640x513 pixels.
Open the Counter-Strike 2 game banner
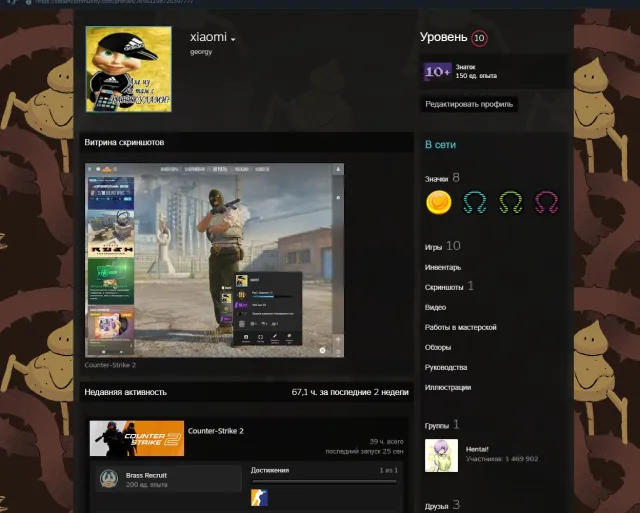137,438
